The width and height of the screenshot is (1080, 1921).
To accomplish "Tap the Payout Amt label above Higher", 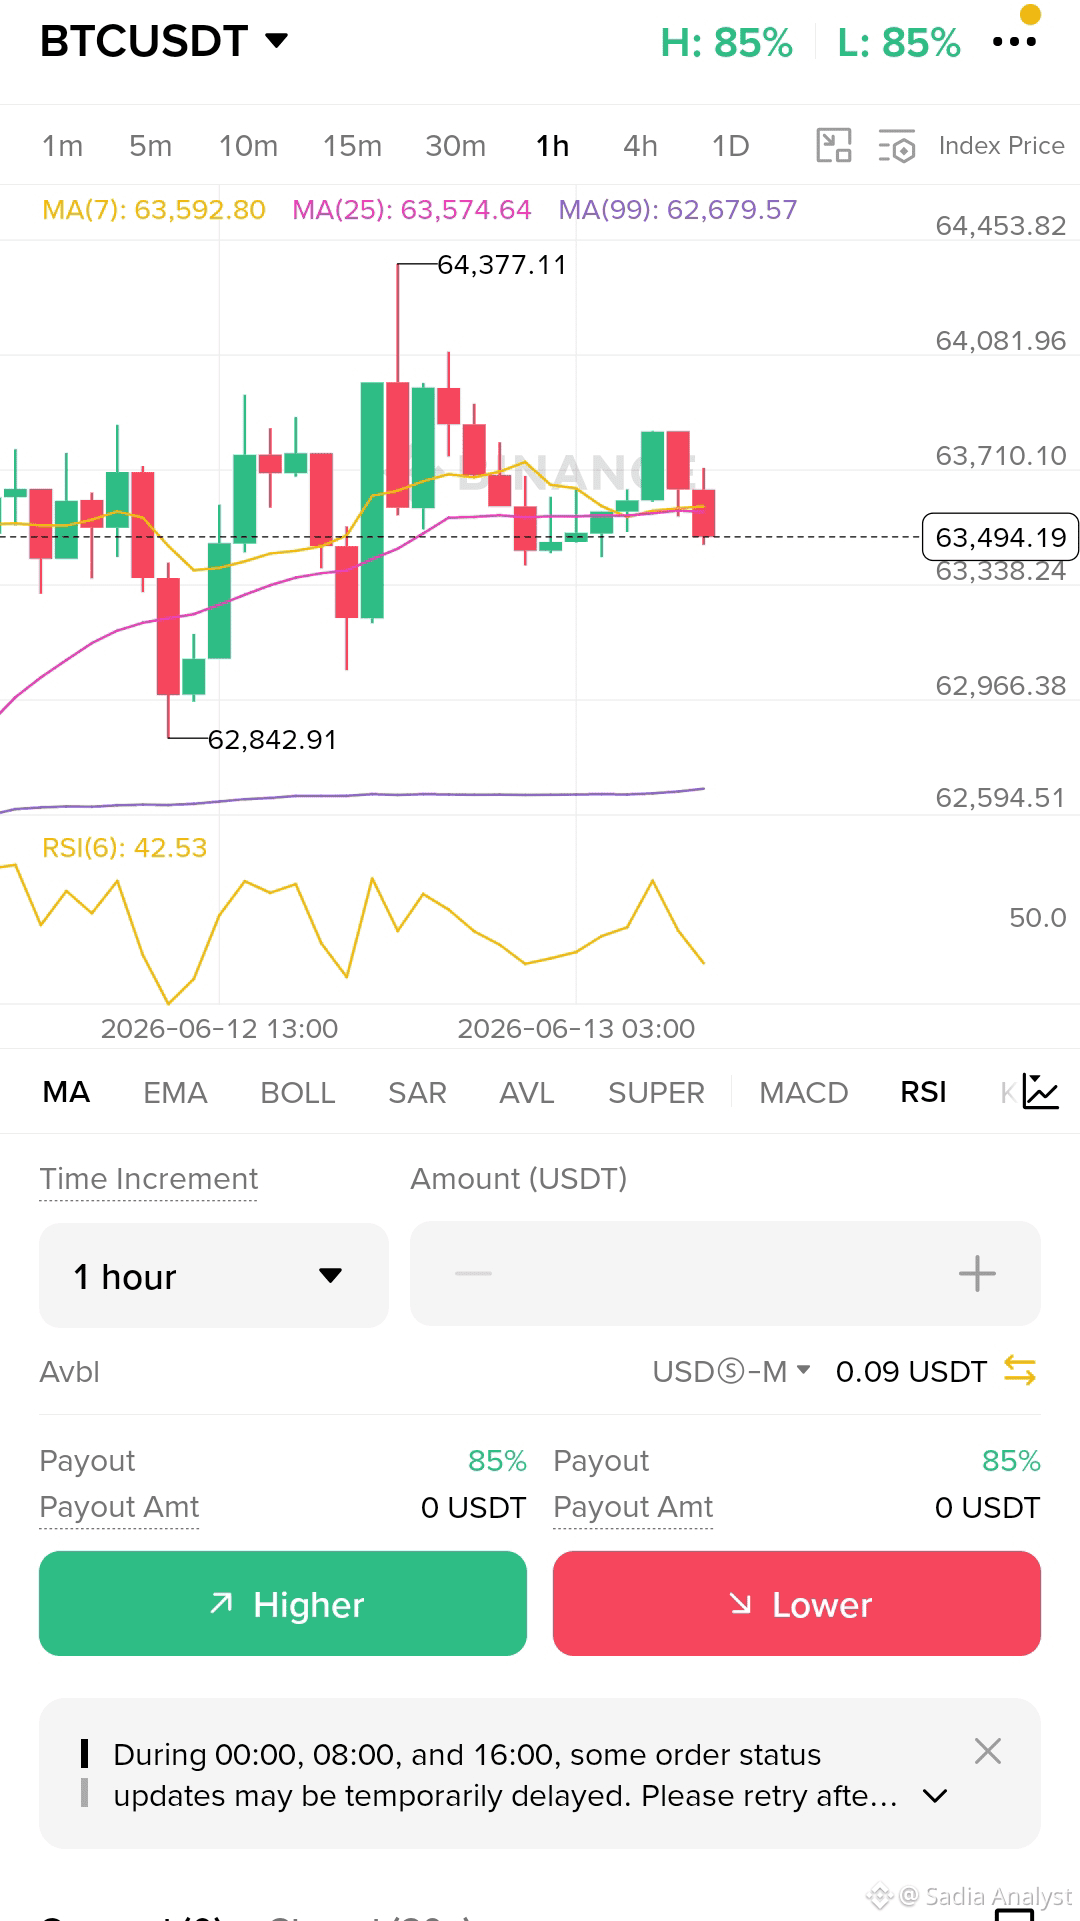I will (x=119, y=1507).
